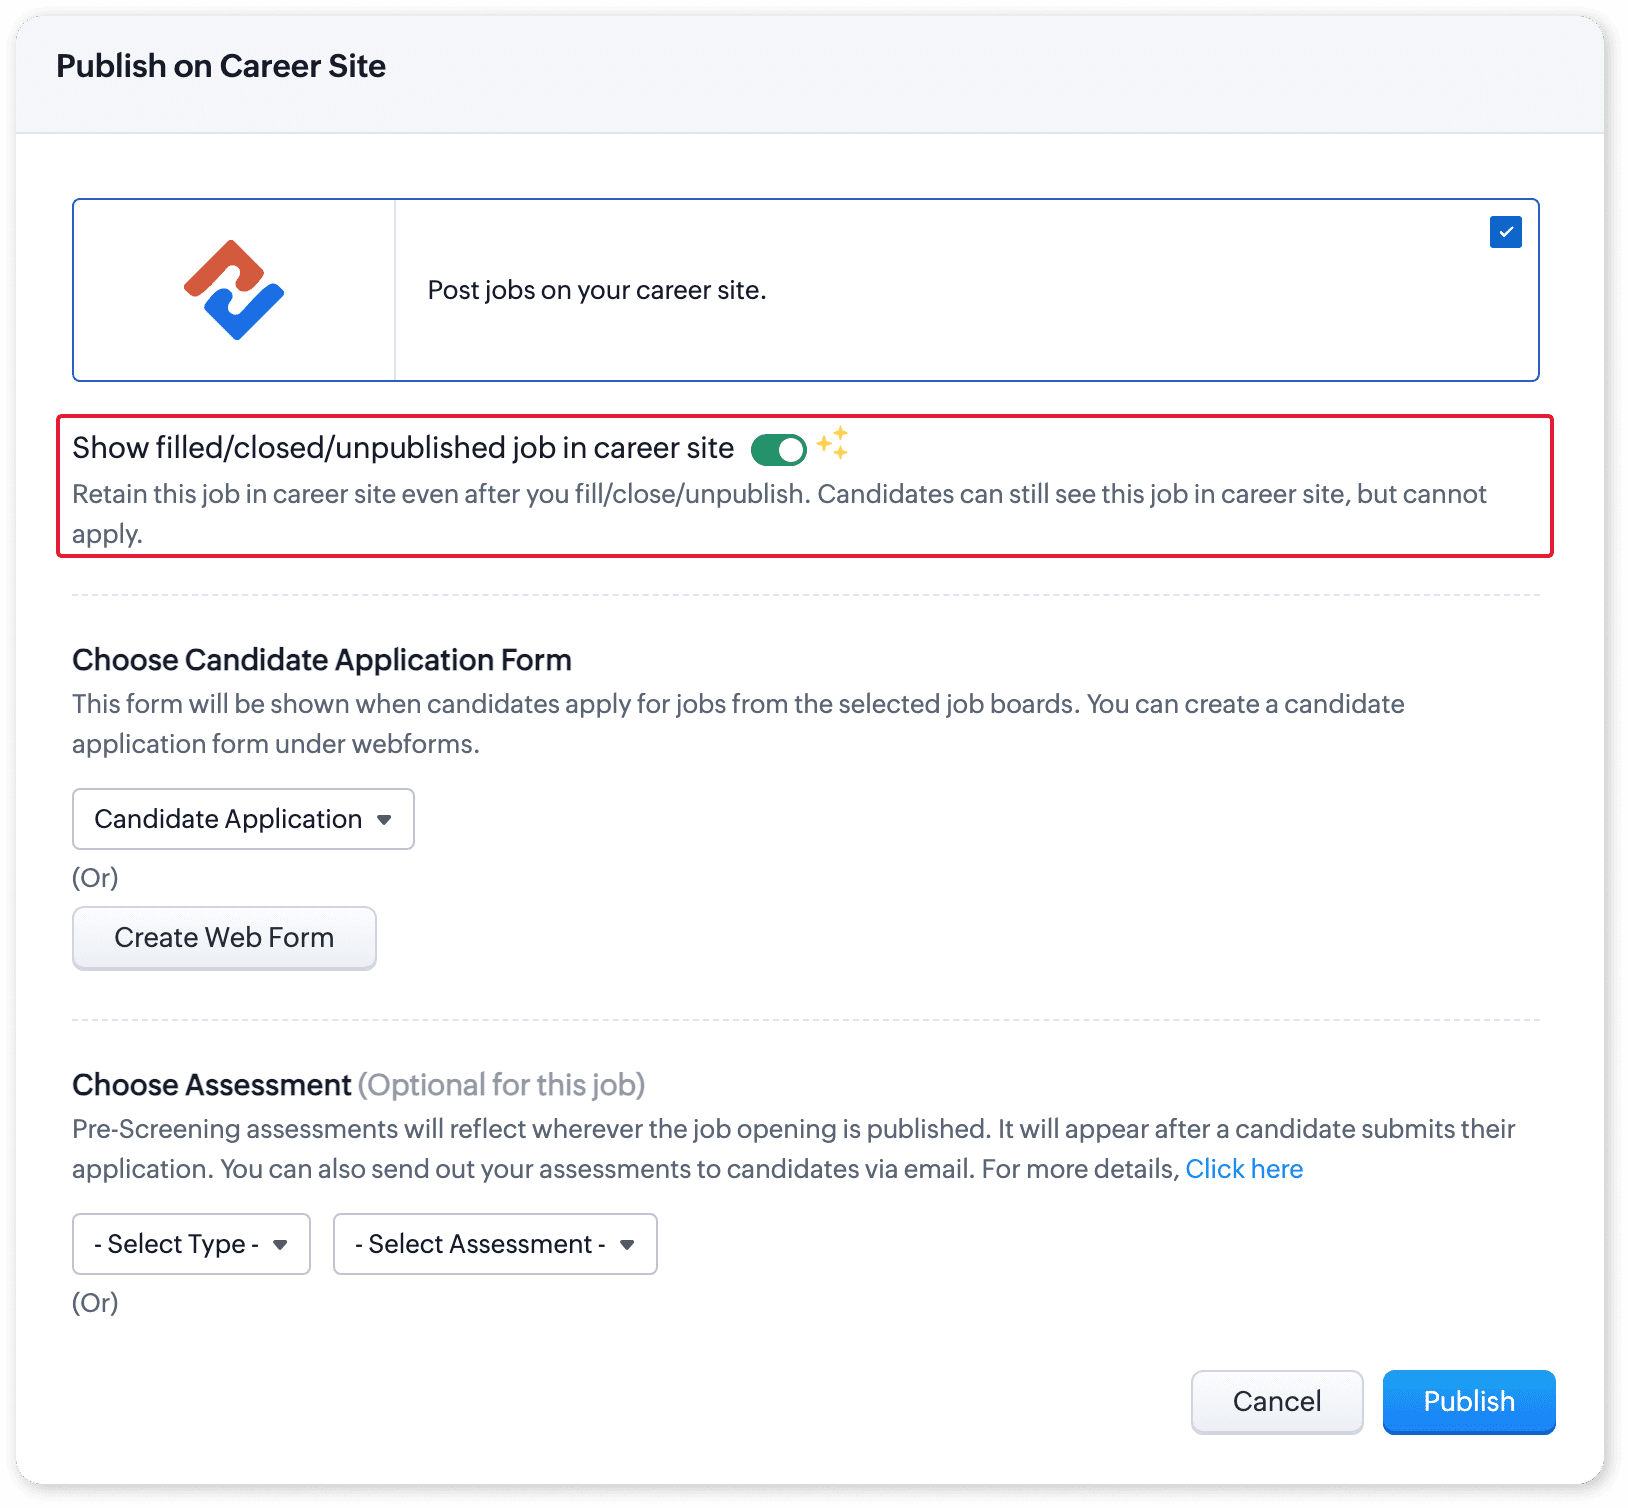Viewport: 1628px width, 1508px height.
Task: Open the Click here assessment details link
Action: (1243, 1169)
